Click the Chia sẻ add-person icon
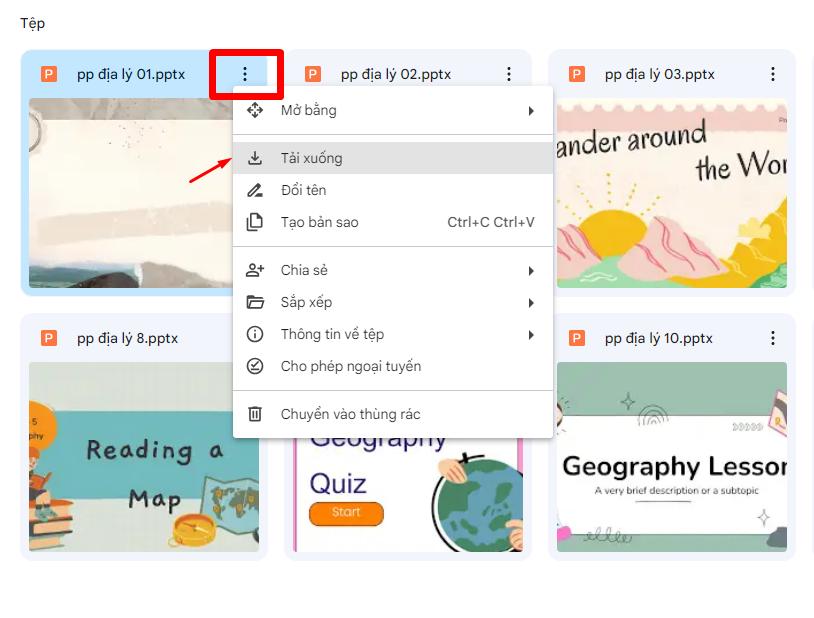The width and height of the screenshot is (814, 618). click(256, 269)
